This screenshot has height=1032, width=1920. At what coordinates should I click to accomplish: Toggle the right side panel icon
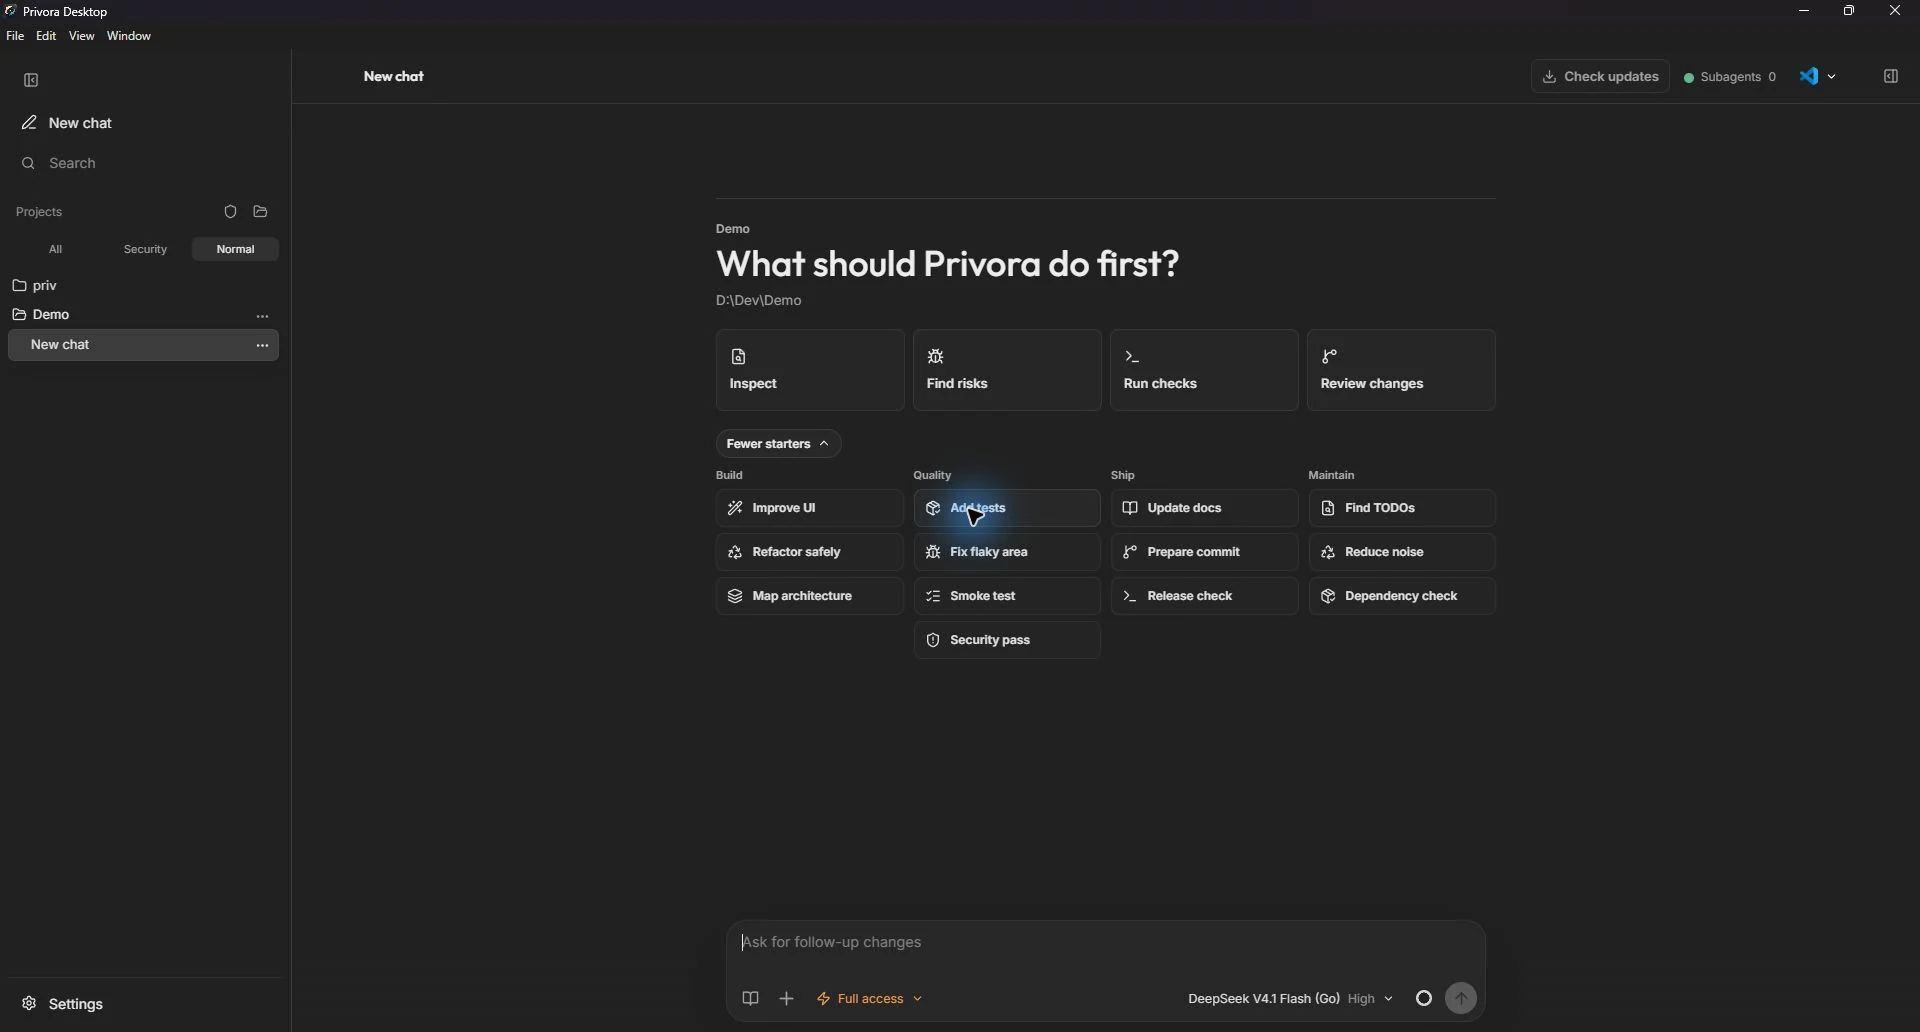point(1891,77)
